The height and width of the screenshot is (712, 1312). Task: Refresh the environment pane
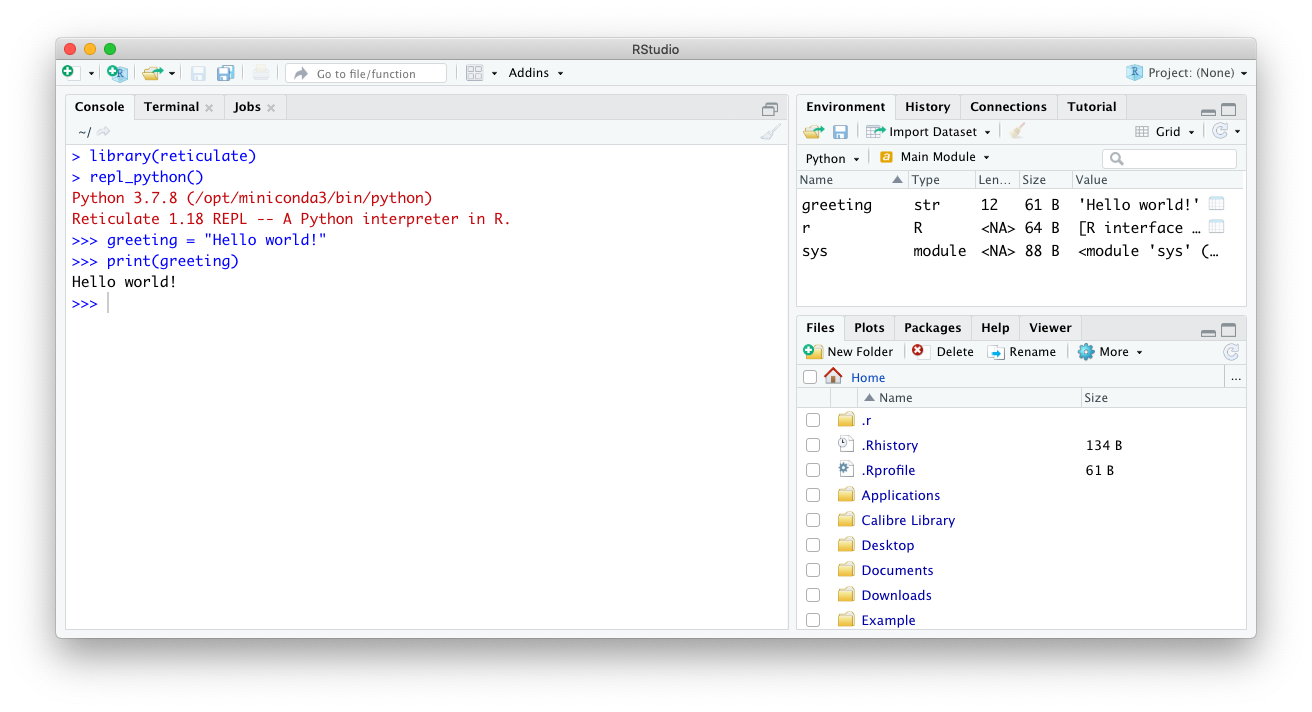click(1219, 131)
